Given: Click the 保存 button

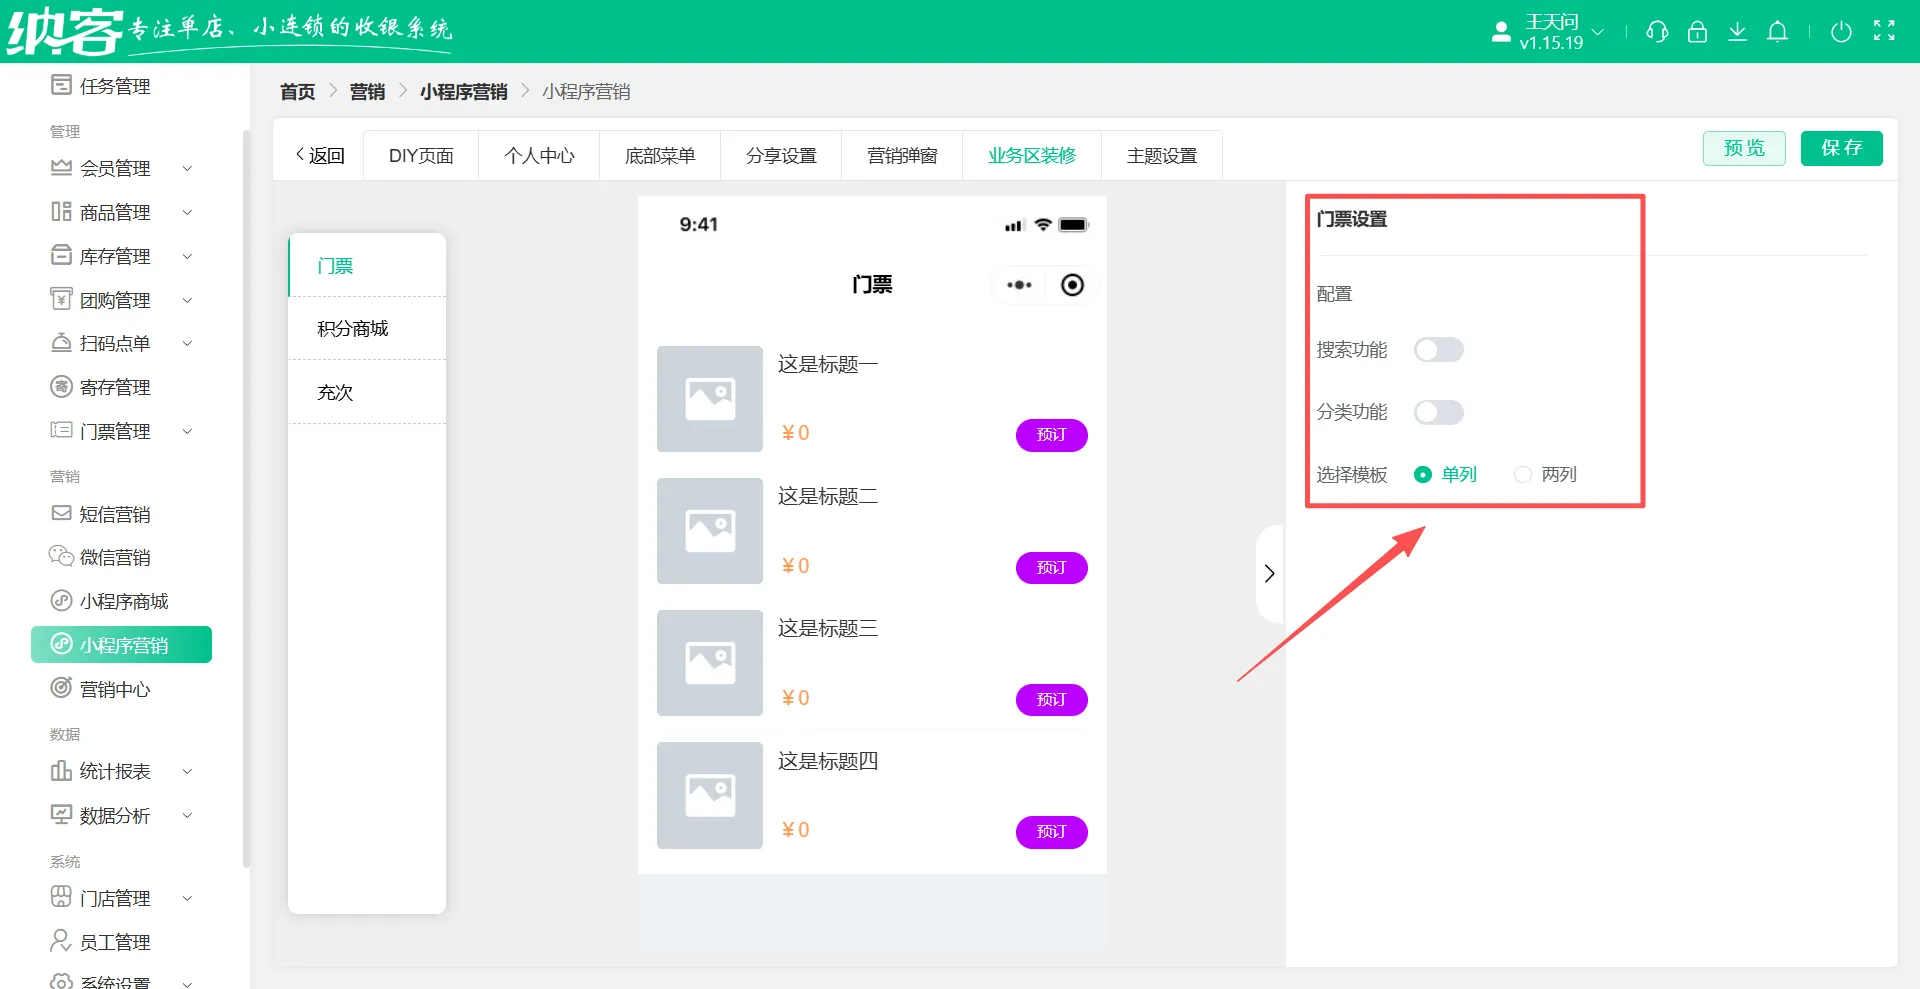Looking at the screenshot, I should [x=1841, y=148].
